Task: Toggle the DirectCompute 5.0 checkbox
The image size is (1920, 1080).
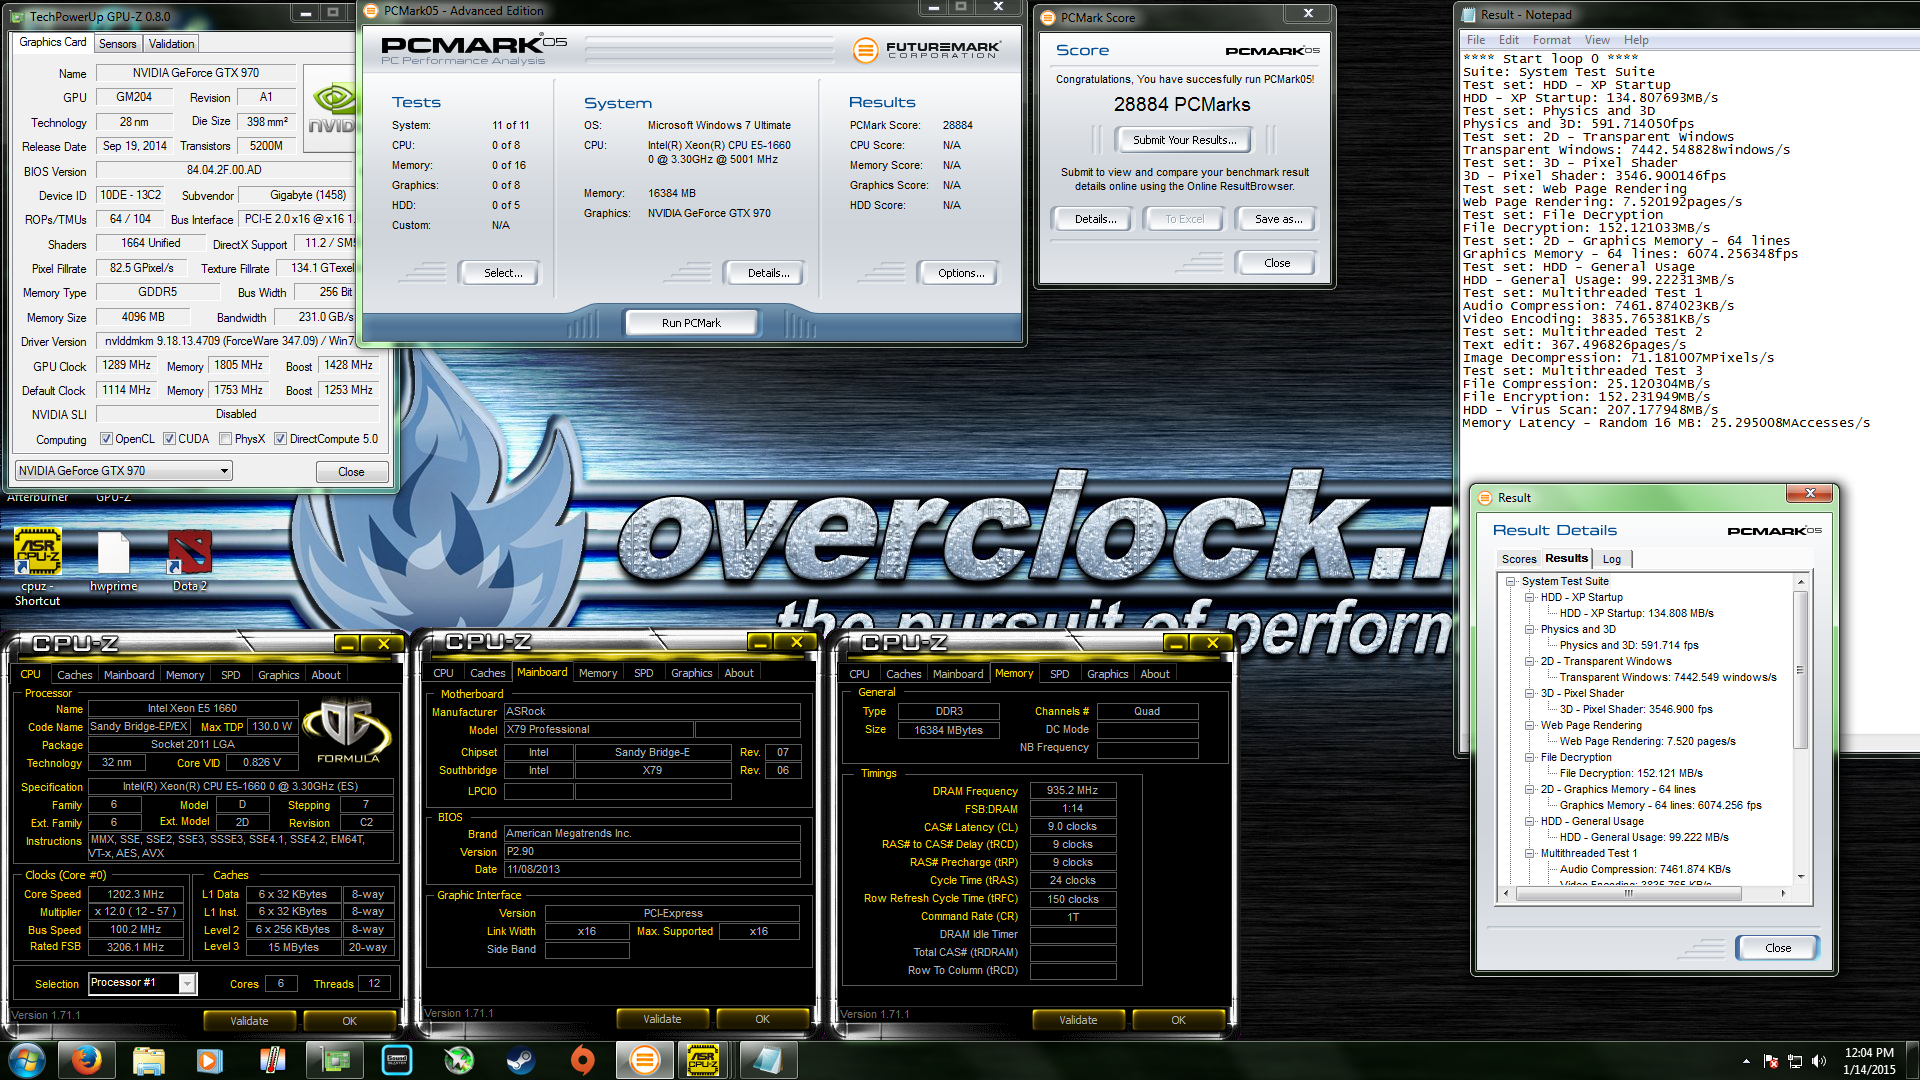Action: pyautogui.click(x=281, y=439)
